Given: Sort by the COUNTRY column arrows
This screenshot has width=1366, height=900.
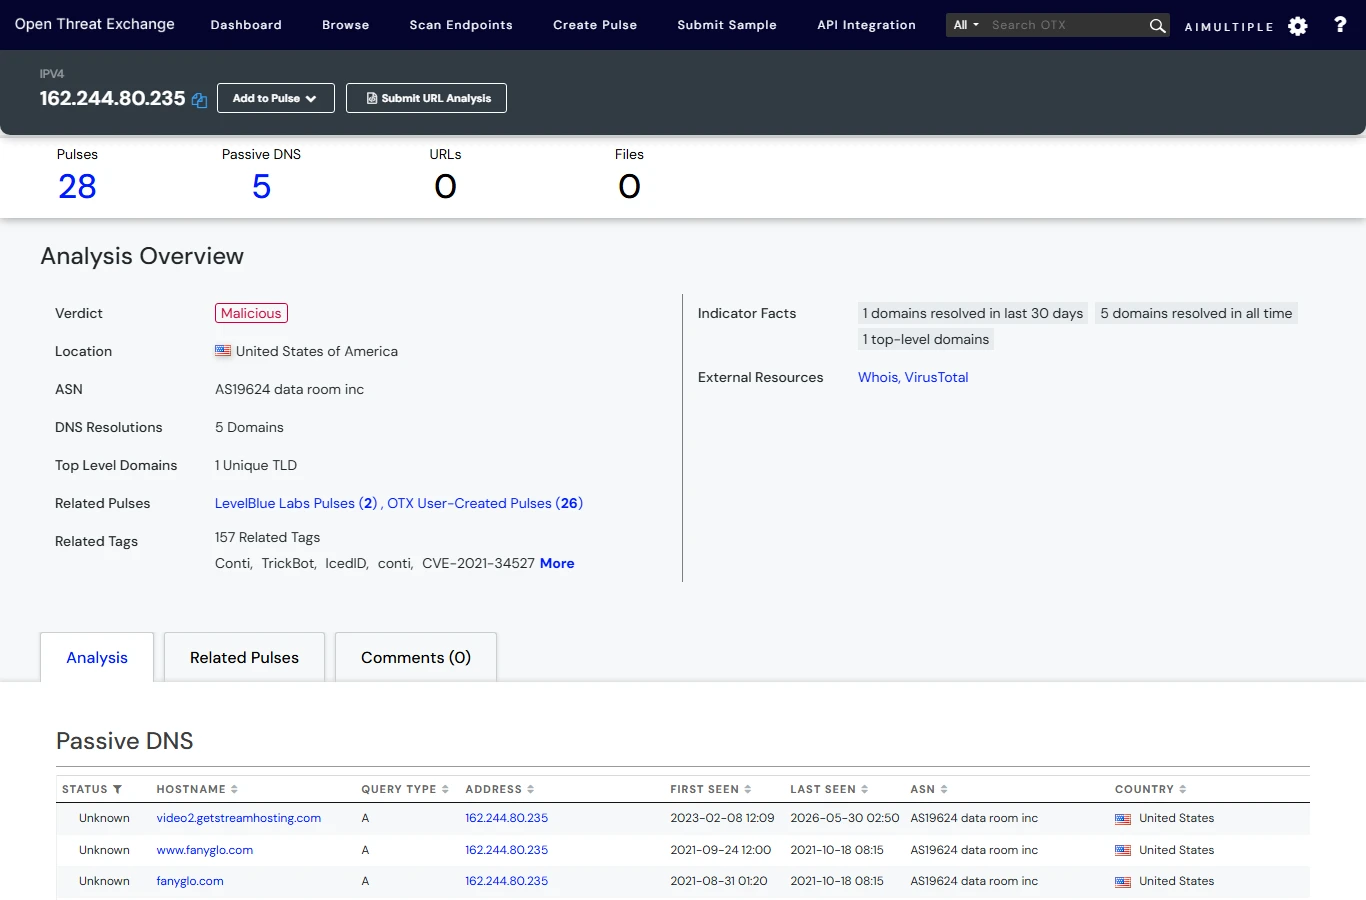Looking at the screenshot, I should pyautogui.click(x=1182, y=789).
